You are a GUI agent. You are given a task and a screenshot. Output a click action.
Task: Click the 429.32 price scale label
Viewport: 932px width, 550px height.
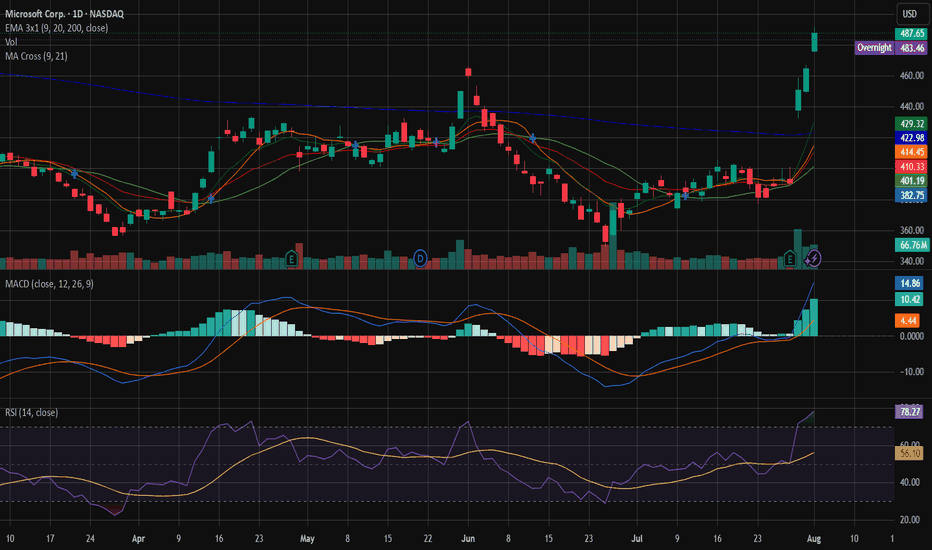point(912,124)
